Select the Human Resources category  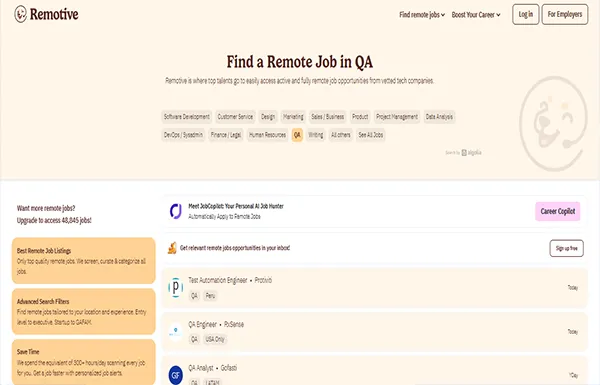(x=267, y=135)
